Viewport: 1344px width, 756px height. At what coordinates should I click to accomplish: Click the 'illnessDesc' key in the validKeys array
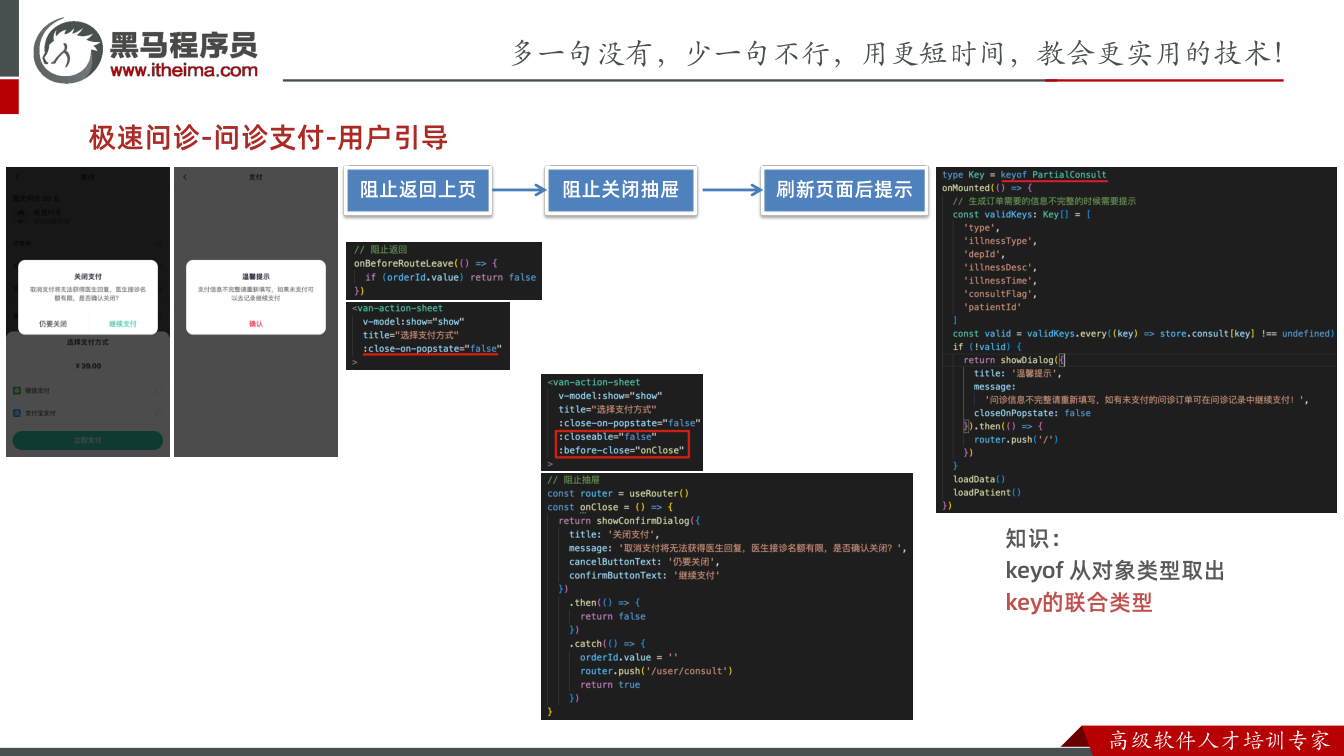point(1000,268)
